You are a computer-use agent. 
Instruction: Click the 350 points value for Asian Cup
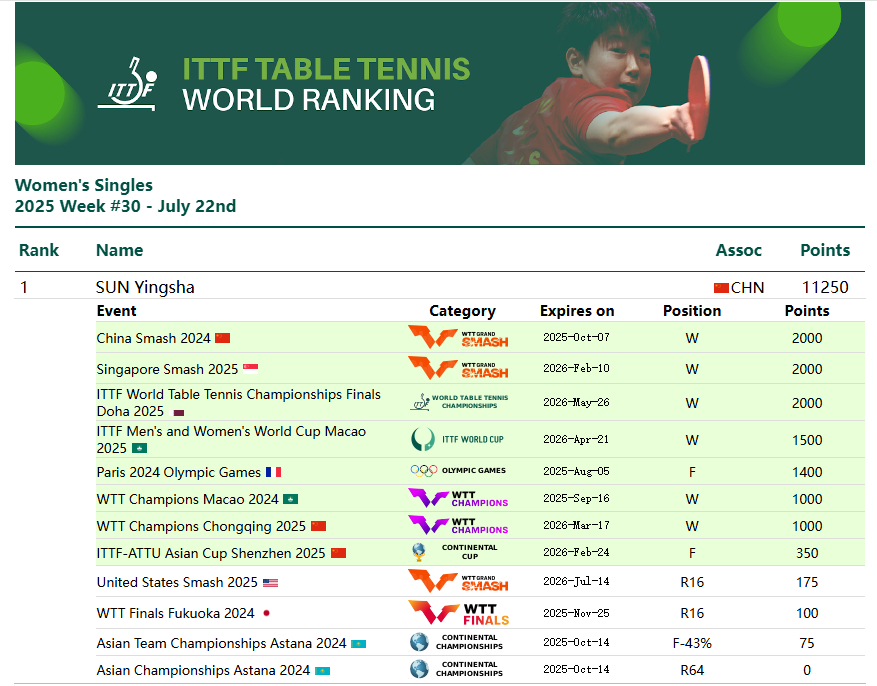point(807,553)
